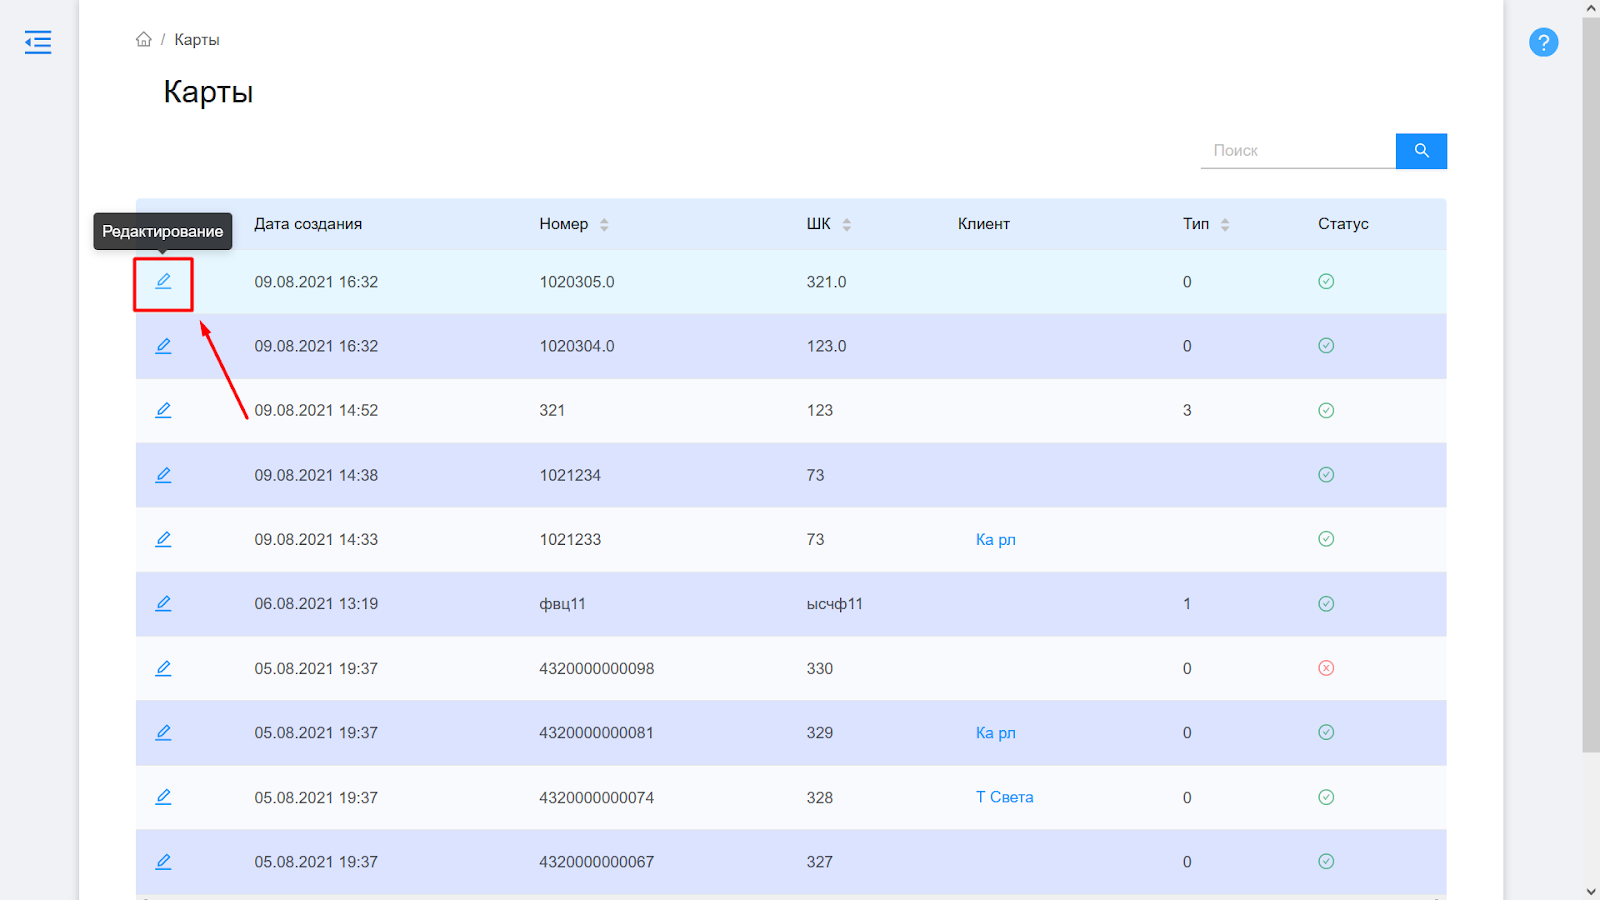Image resolution: width=1600 pixels, height=900 pixels.
Task: Select date cell 09.08.2021 14:33
Action: click(x=316, y=540)
